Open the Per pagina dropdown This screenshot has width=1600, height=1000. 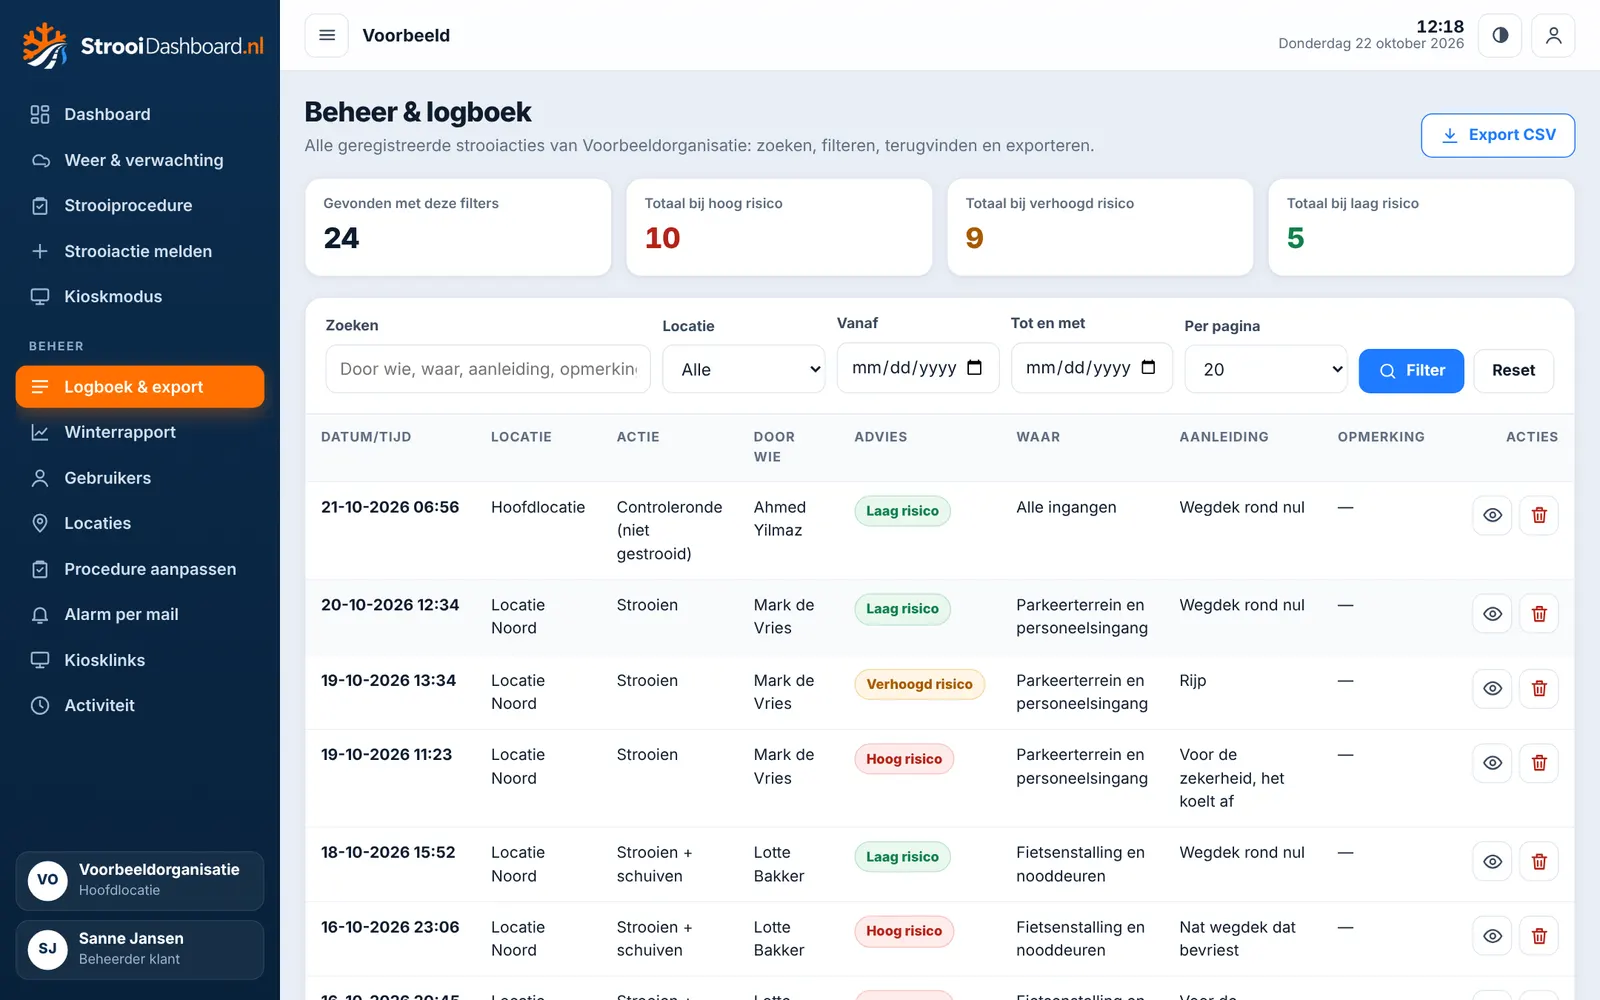[1265, 369]
